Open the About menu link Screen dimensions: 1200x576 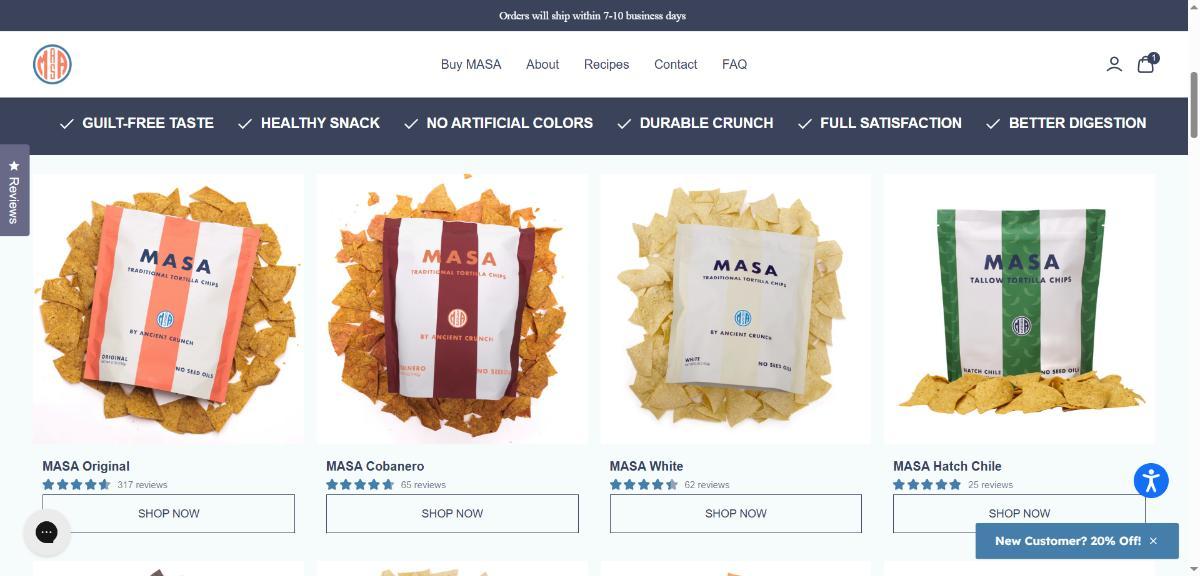coord(543,64)
